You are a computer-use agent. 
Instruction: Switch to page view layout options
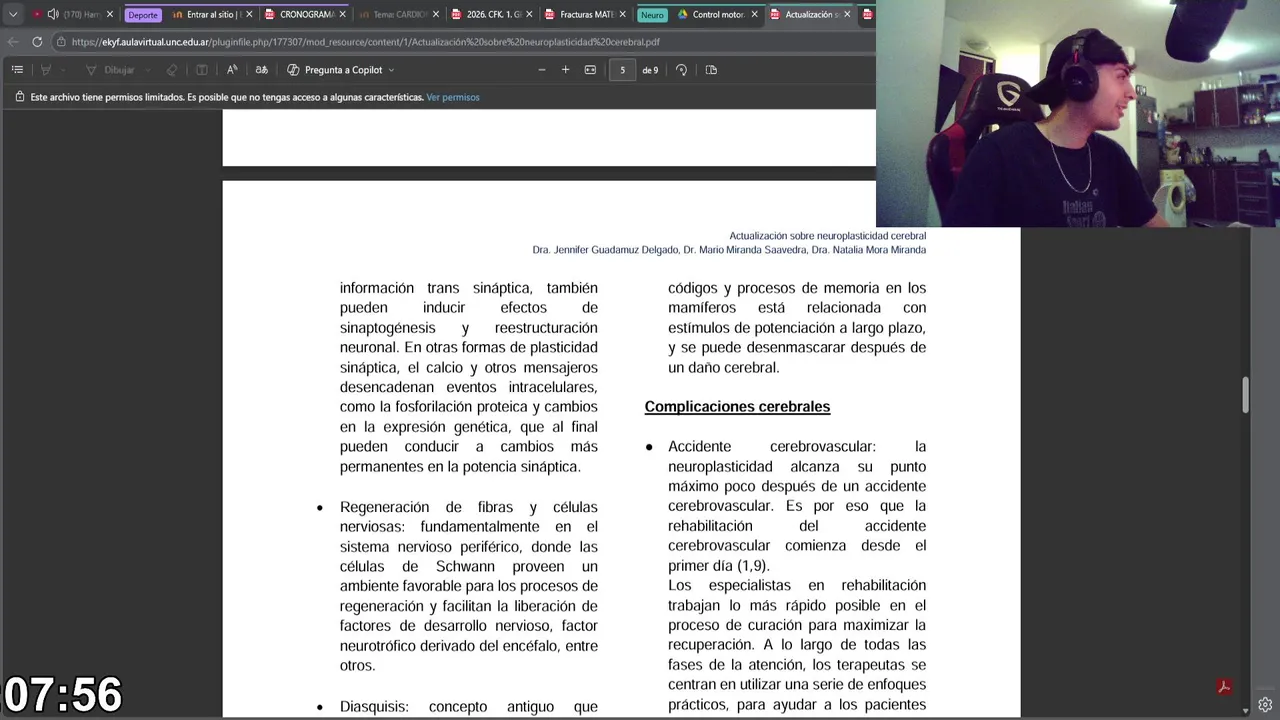coord(712,70)
